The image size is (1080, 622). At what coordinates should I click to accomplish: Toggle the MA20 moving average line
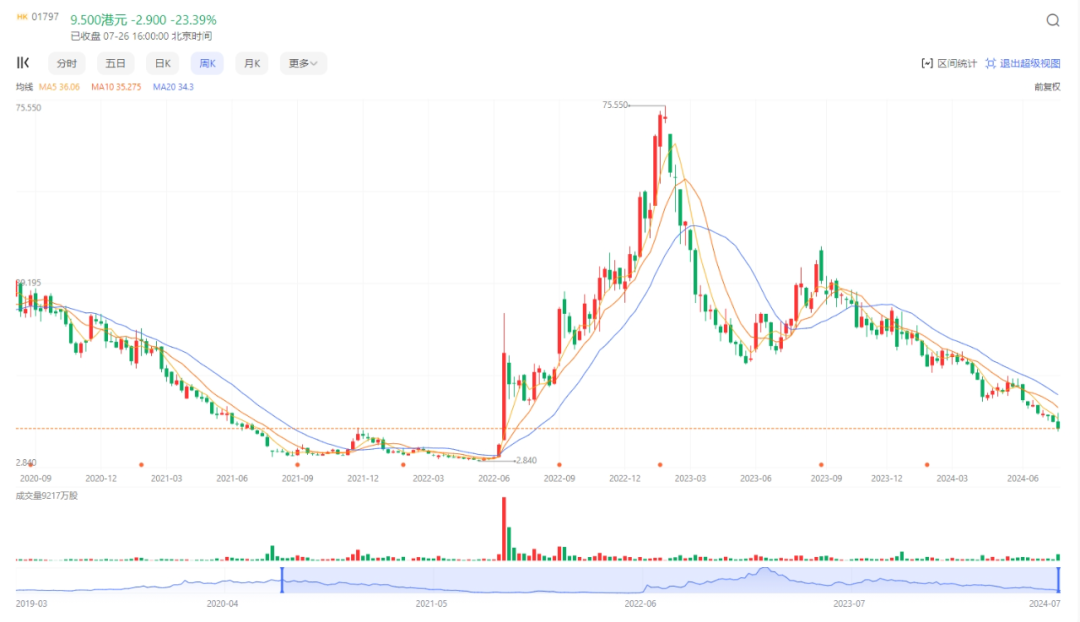[173, 87]
